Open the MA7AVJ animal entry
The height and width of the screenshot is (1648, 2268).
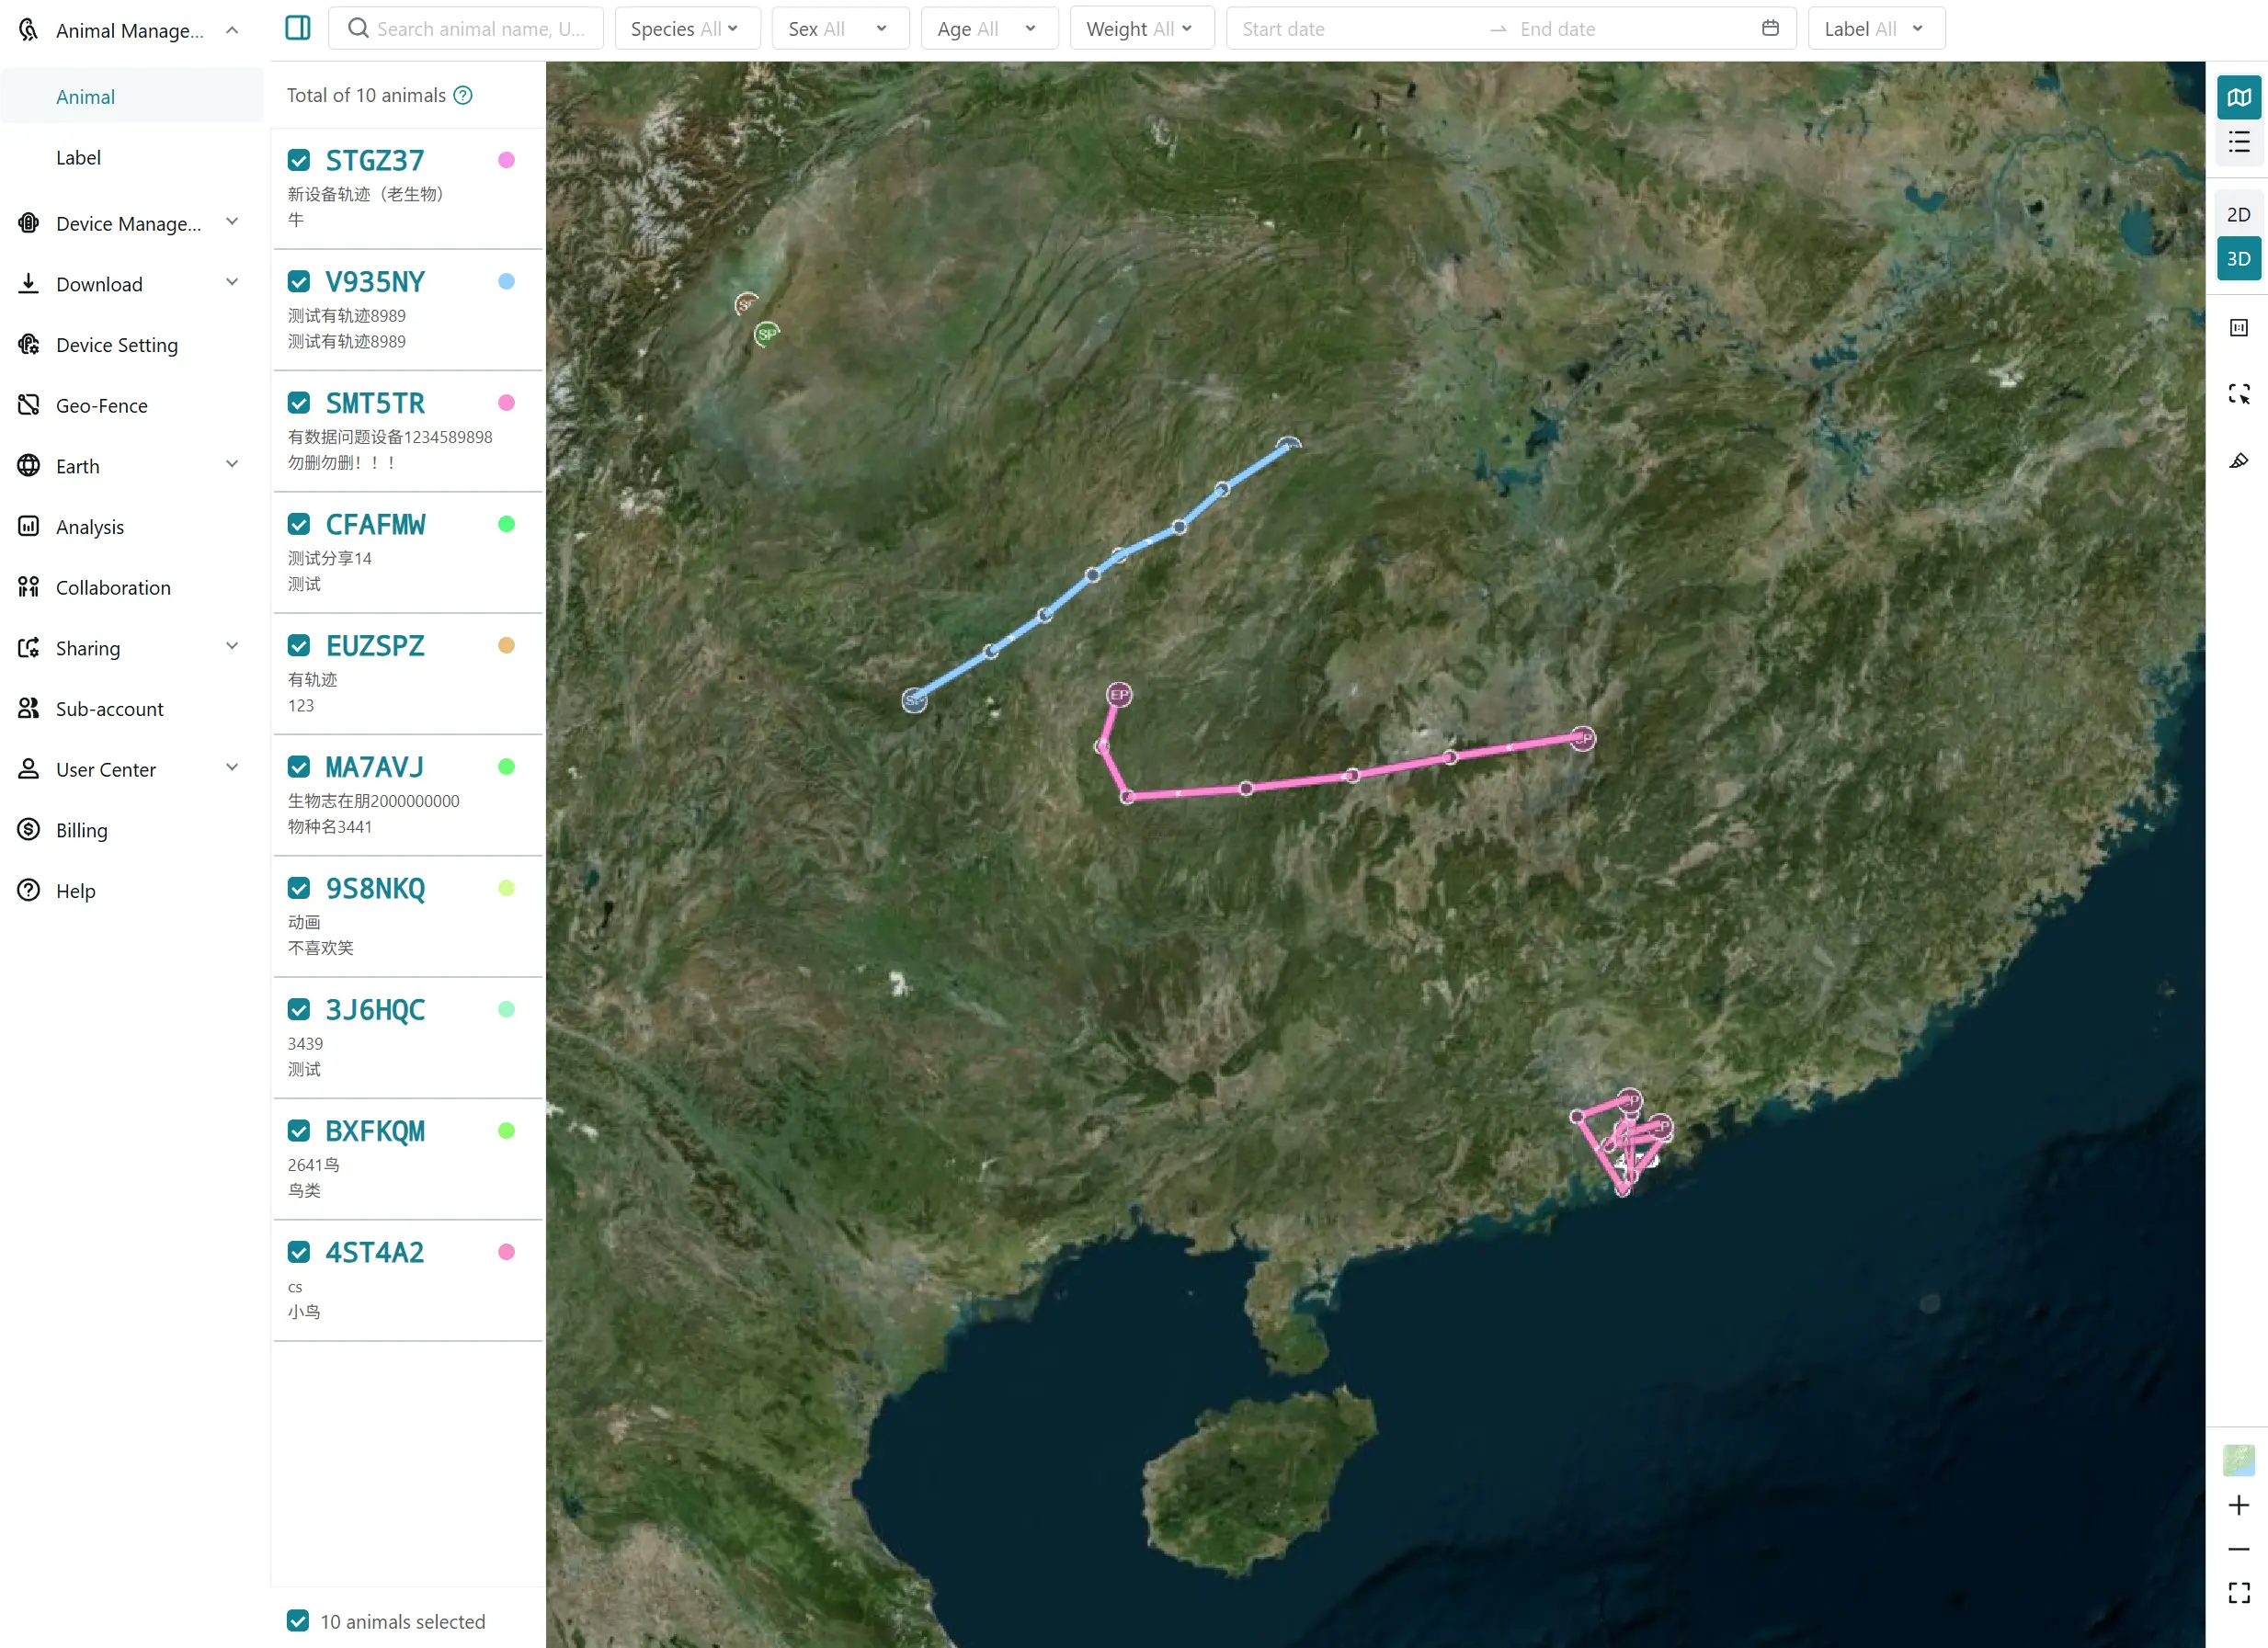click(x=375, y=767)
